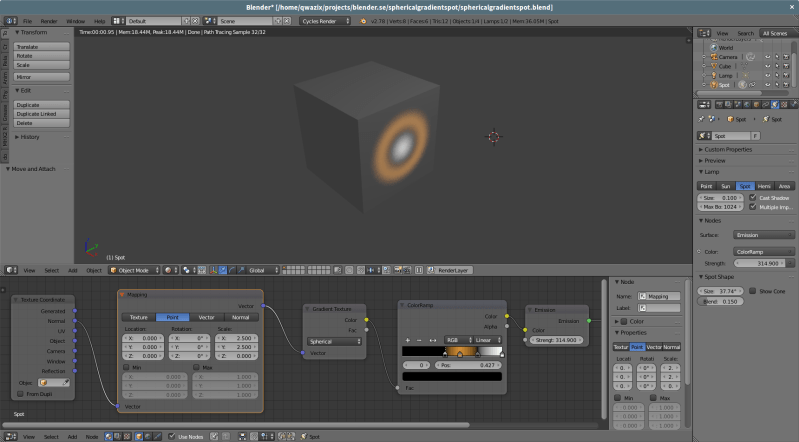Add a color stop with the ColorRamp plus
This screenshot has height=442, width=799.
tap(408, 340)
